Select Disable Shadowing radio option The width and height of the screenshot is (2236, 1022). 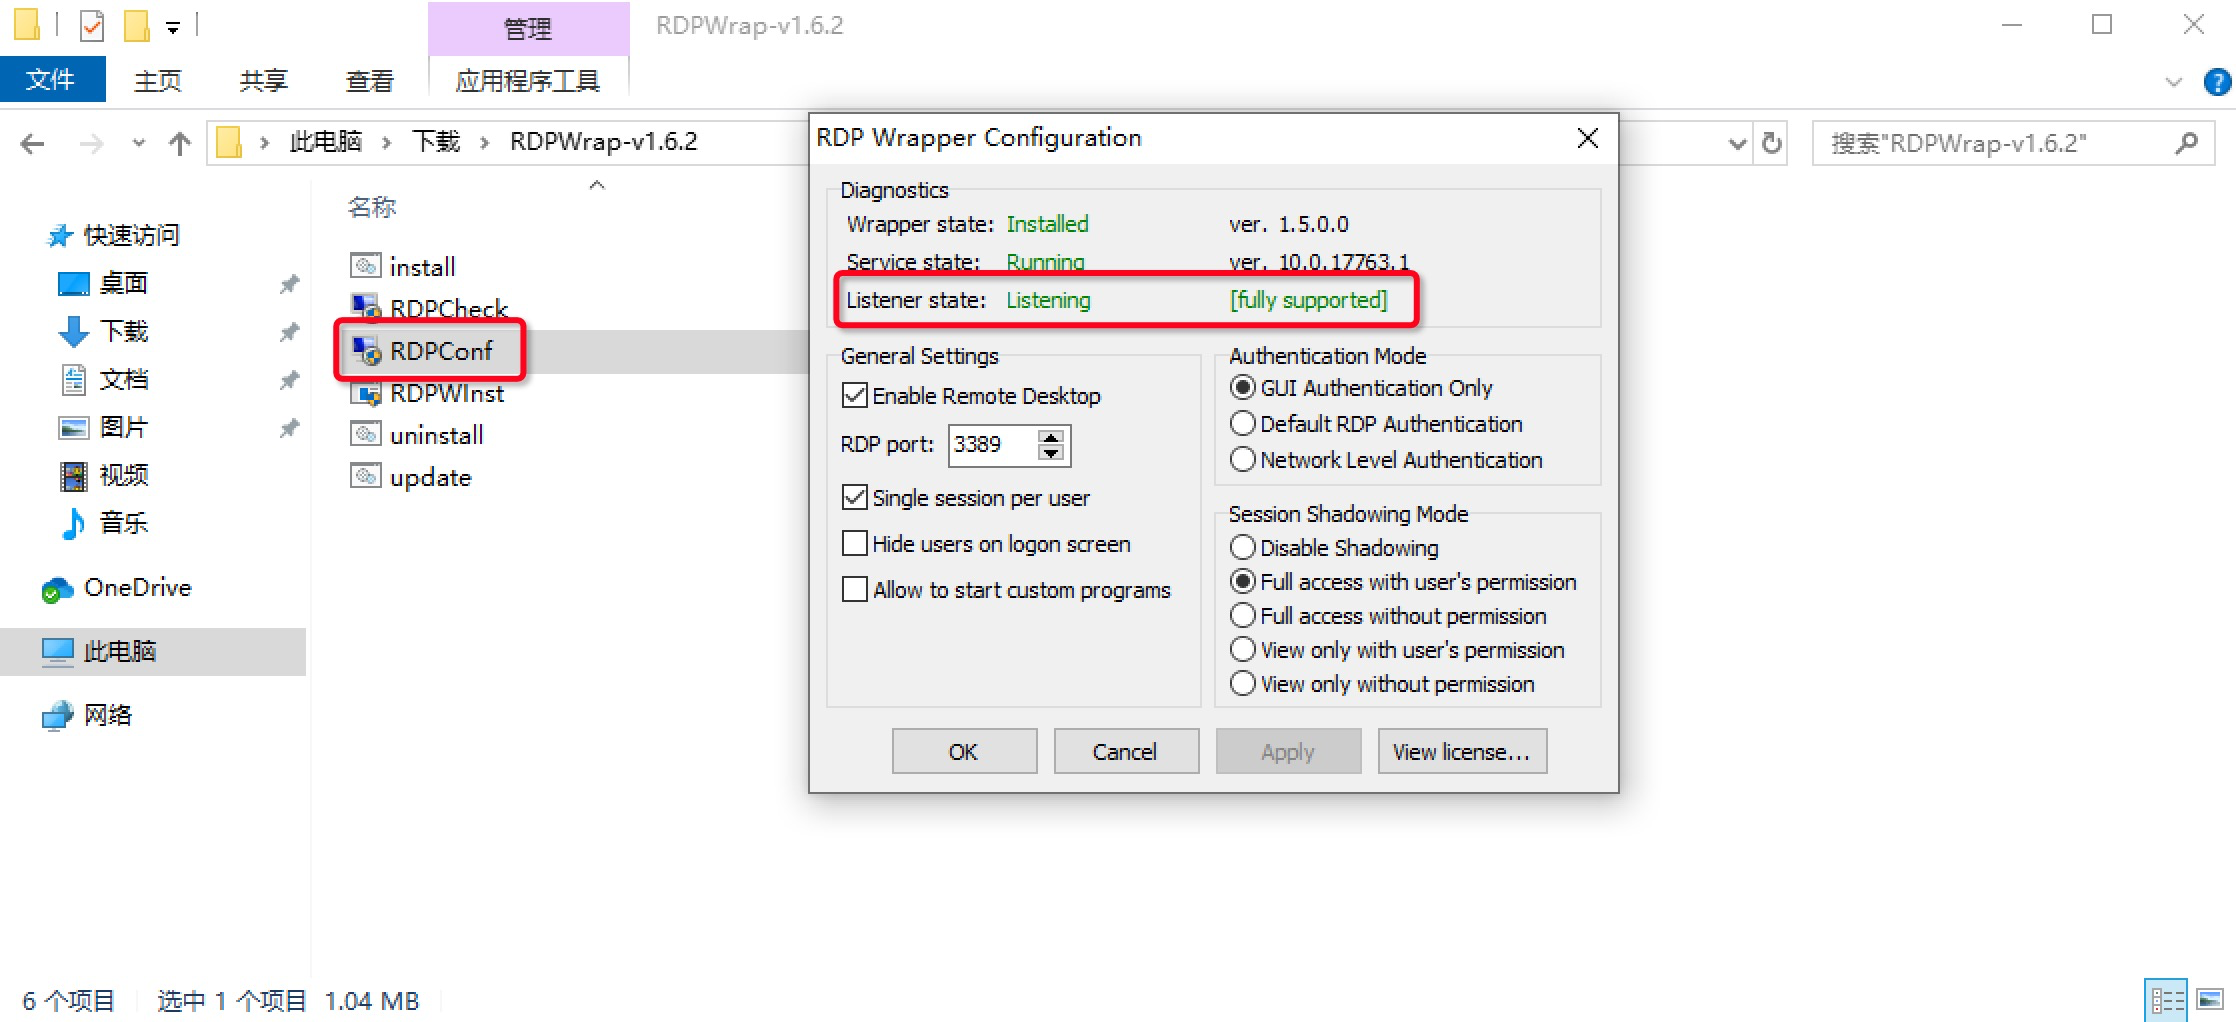coord(1243,547)
